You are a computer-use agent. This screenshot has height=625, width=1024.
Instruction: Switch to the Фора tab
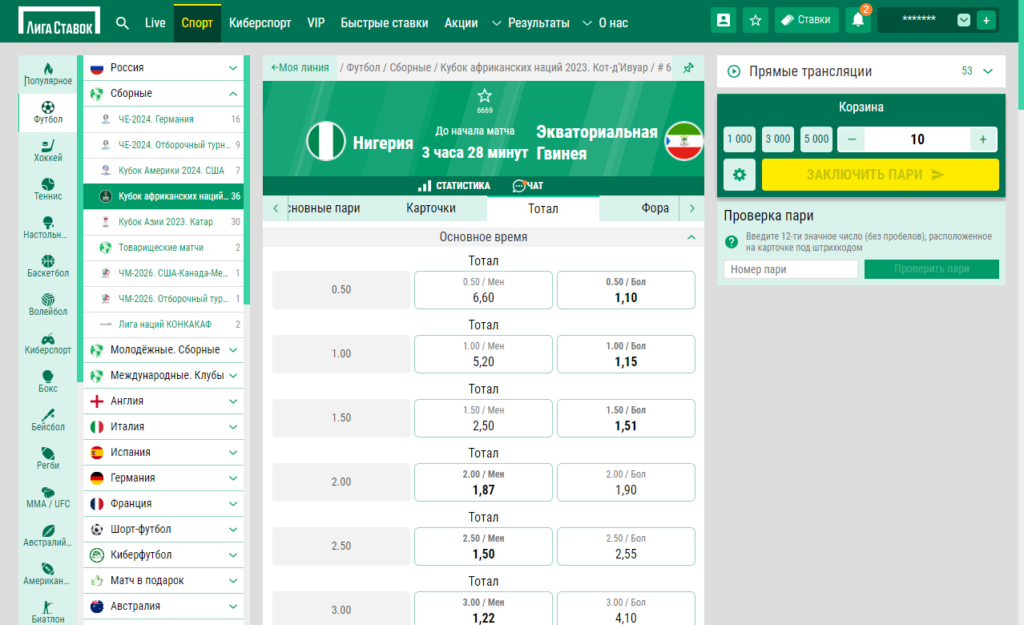click(x=654, y=208)
